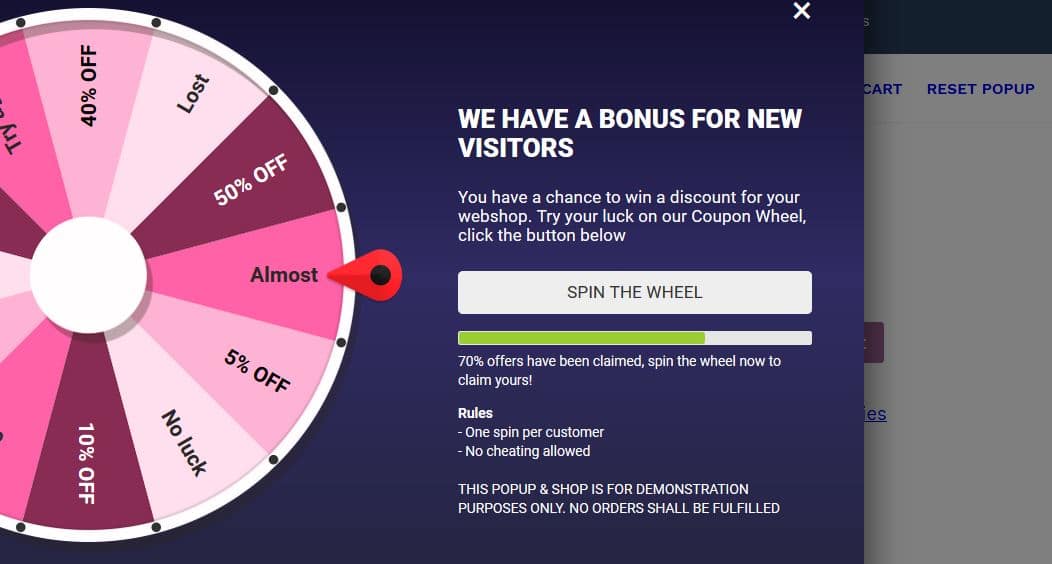Click the green claimed-offers progress bar
The image size is (1052, 564).
coord(582,338)
